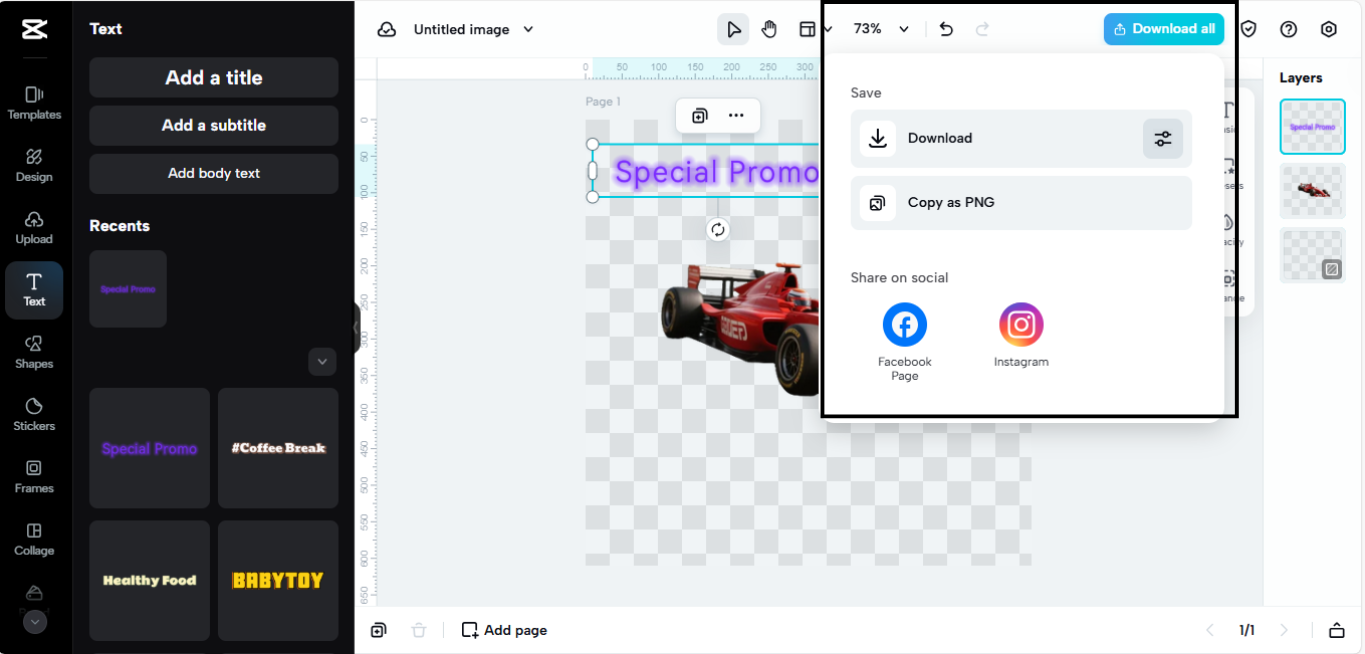Open the Templates panel
Viewport: 1365px width, 654px height.
pos(34,103)
